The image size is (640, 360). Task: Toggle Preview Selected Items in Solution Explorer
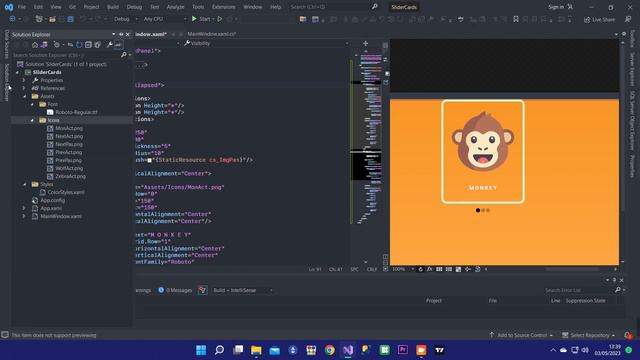(118, 45)
